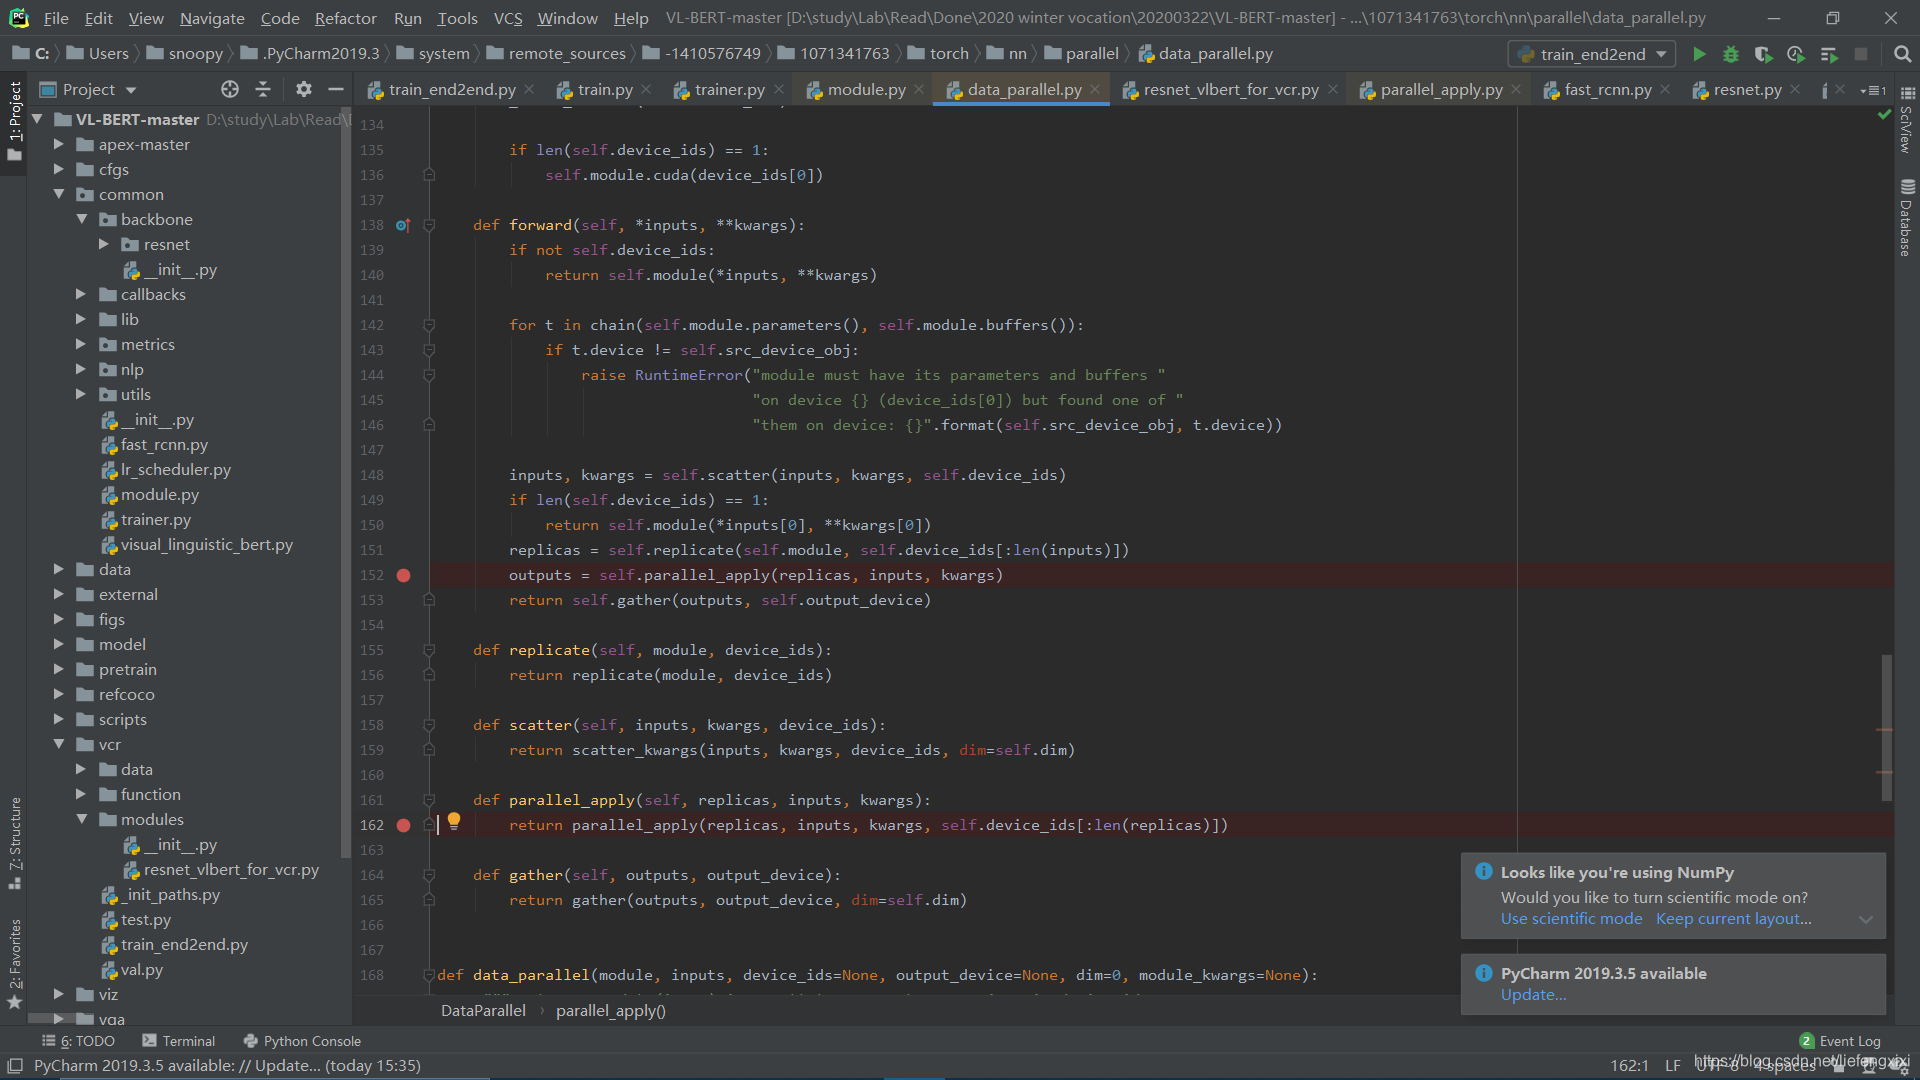
Task: Open the Structure tool window
Action: pos(14,843)
